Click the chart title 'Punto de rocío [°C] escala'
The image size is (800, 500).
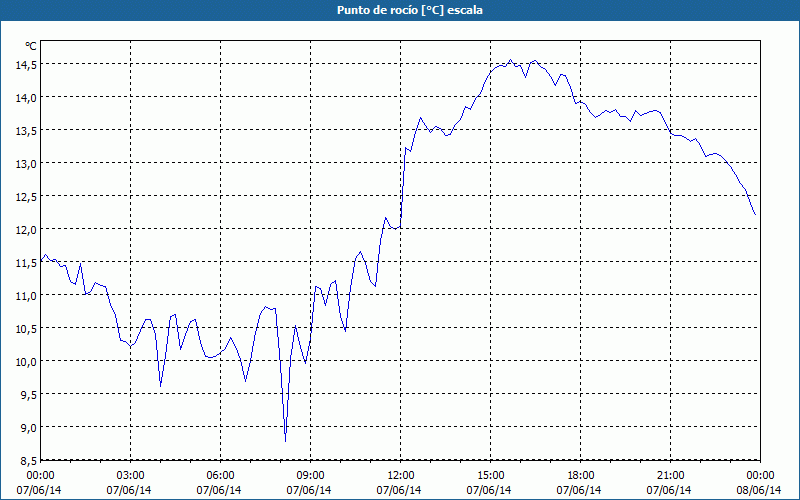410,10
